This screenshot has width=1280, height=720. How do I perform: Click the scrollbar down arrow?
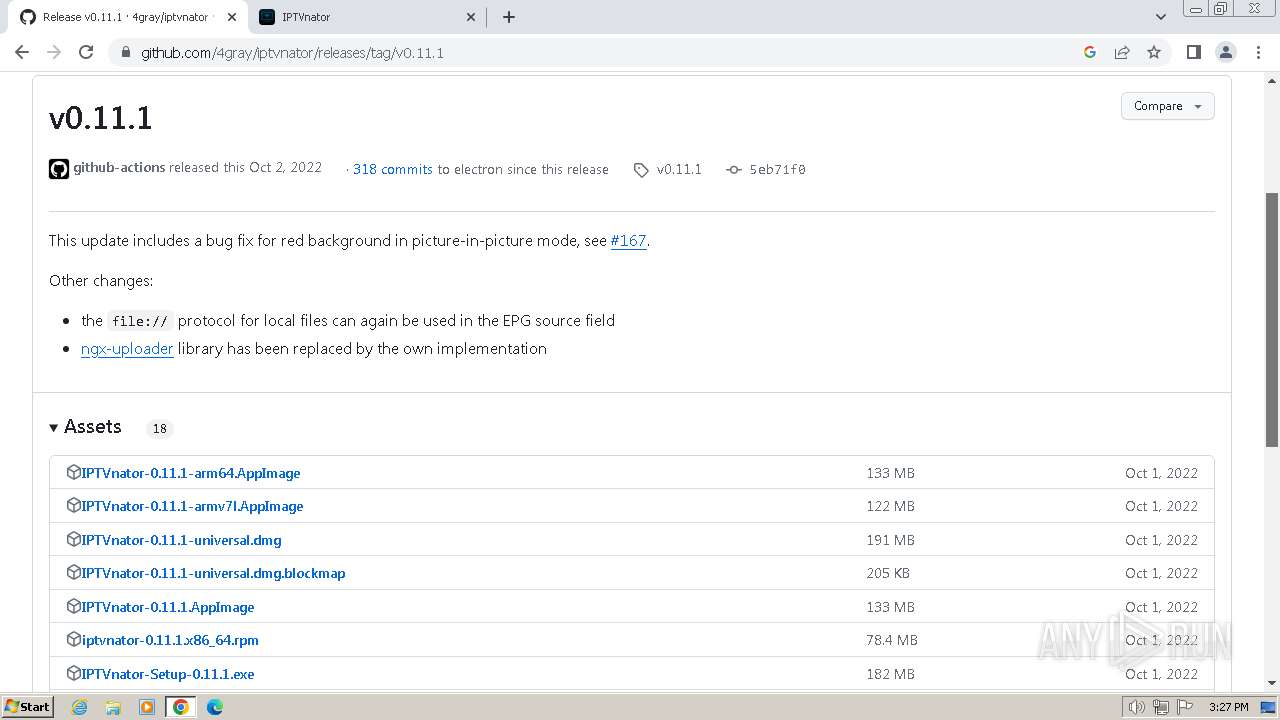click(1272, 683)
